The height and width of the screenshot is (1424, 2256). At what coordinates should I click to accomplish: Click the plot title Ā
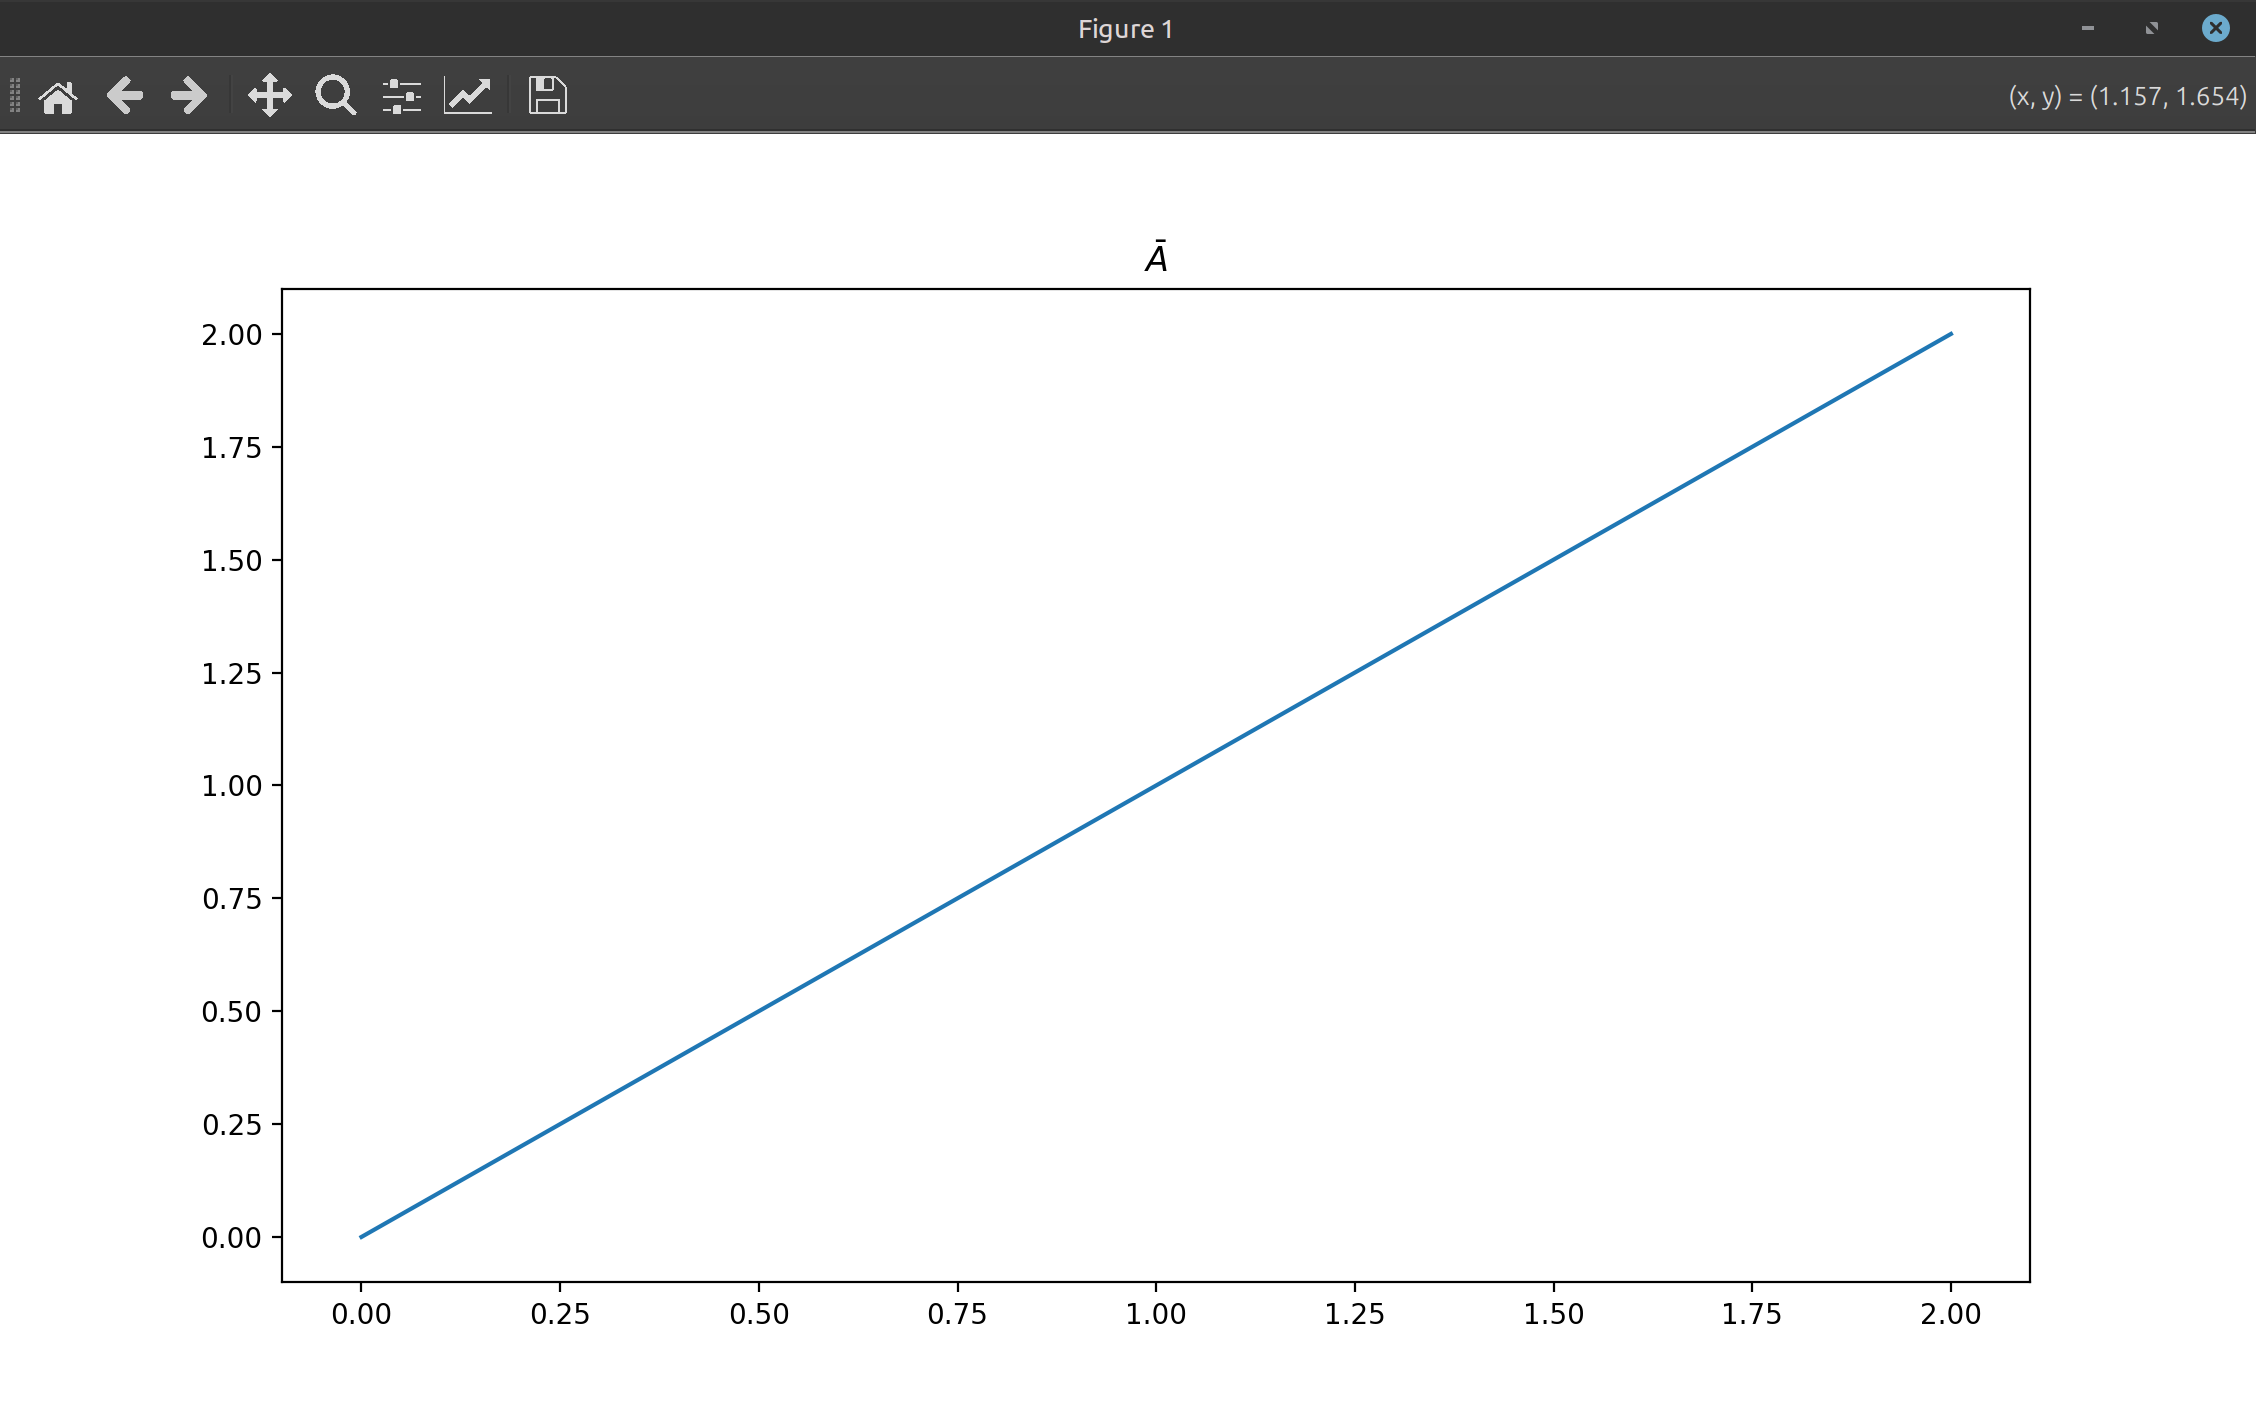1156,258
